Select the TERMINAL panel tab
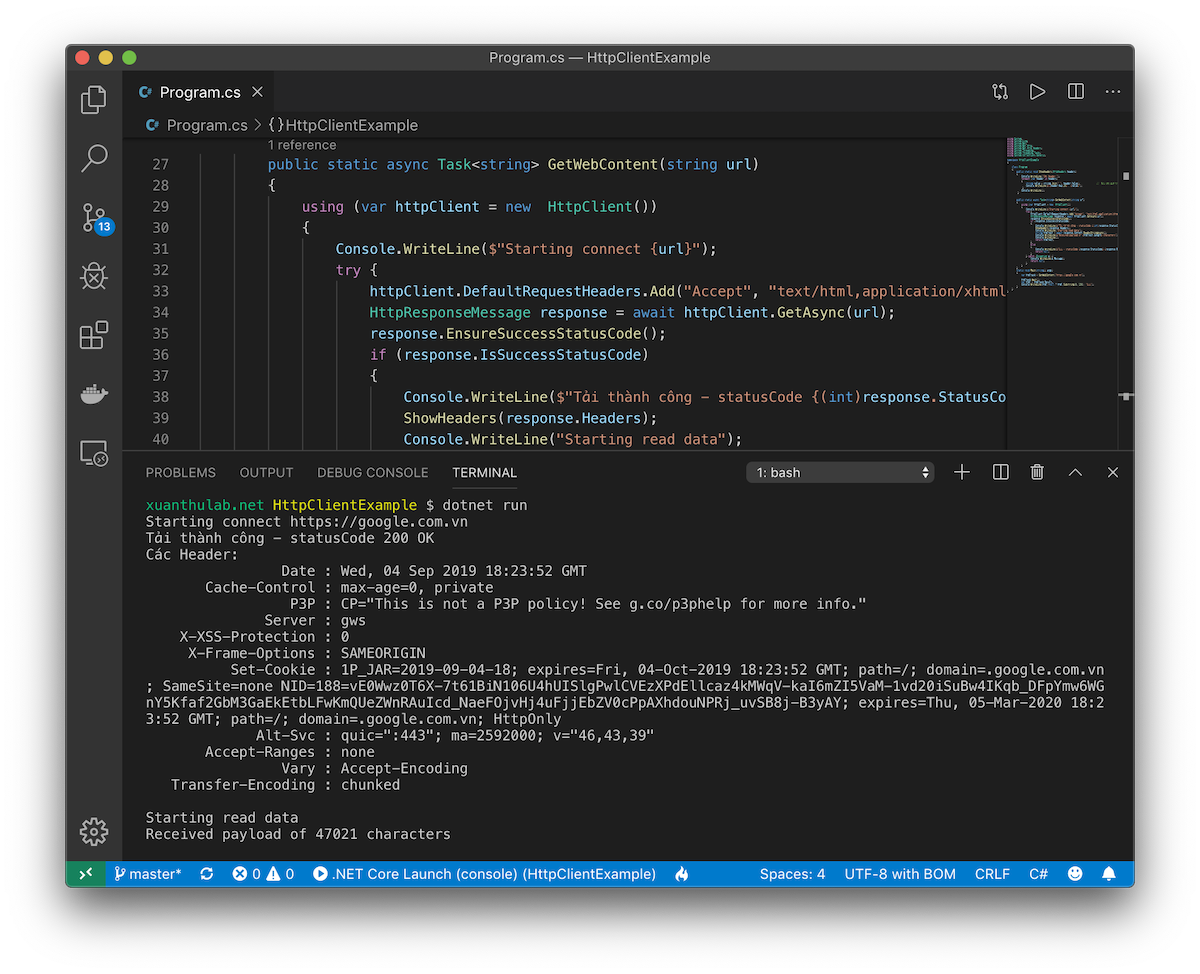 click(x=484, y=472)
